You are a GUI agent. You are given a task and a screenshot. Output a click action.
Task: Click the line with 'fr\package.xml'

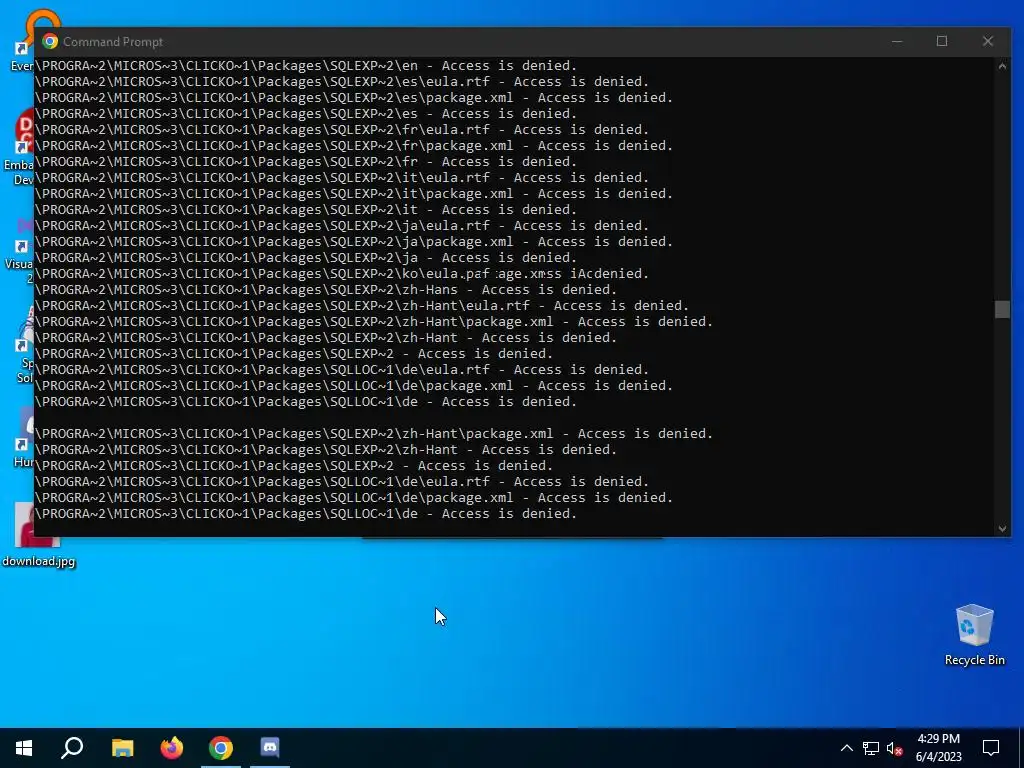(354, 146)
